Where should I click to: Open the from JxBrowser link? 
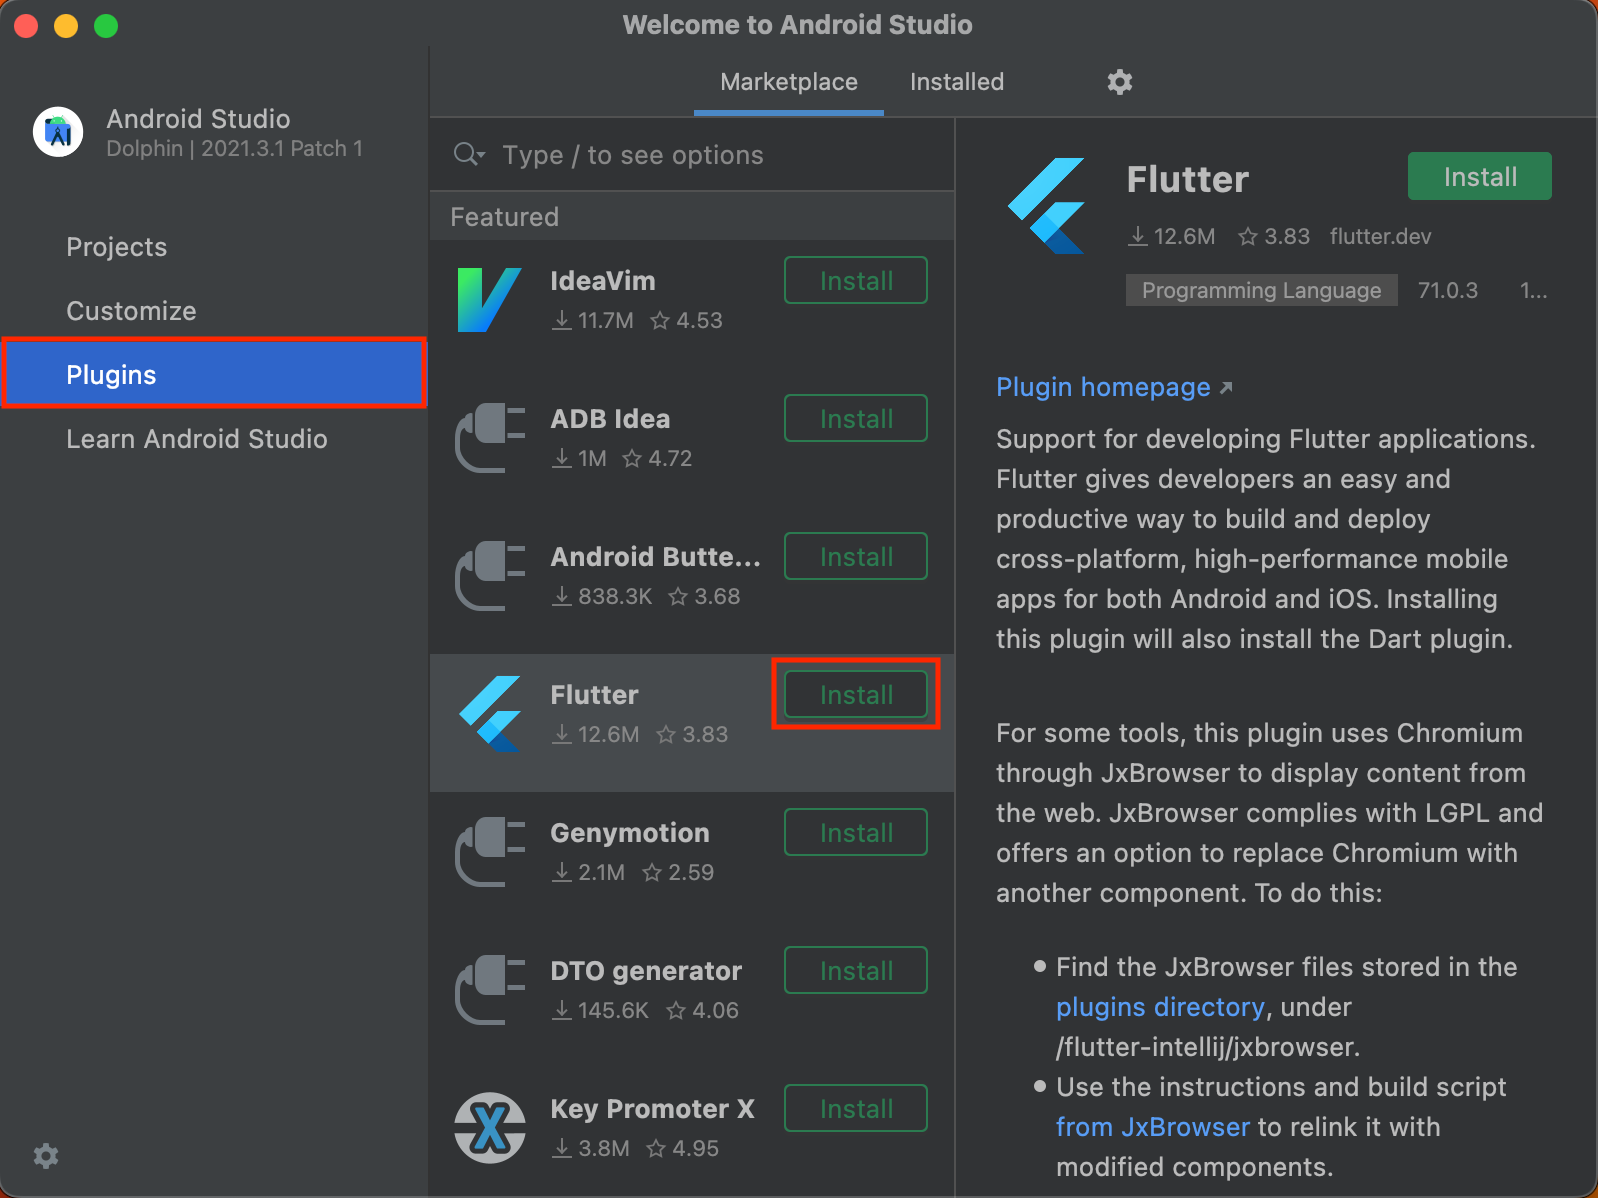[x=1153, y=1127]
